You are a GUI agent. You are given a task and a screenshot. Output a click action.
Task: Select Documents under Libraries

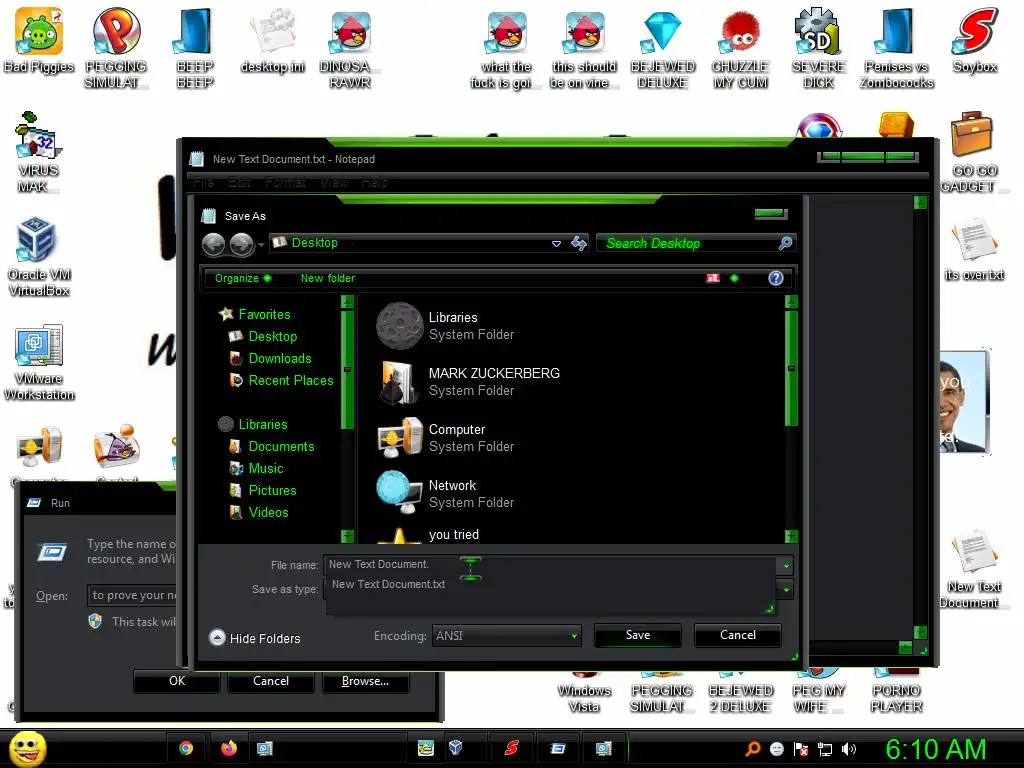coord(272,447)
